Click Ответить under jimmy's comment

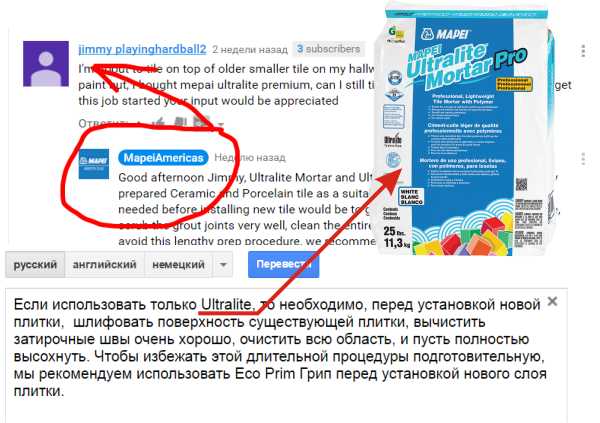103,123
